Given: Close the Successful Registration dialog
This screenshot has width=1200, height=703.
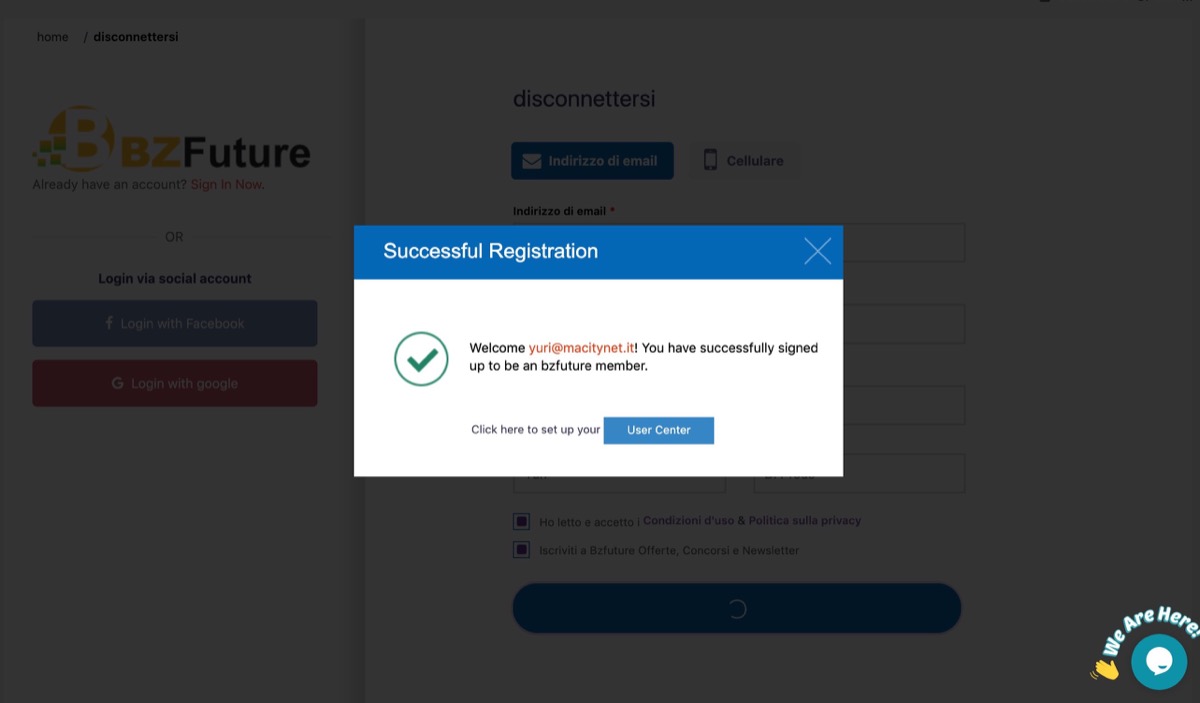Looking at the screenshot, I should (817, 251).
